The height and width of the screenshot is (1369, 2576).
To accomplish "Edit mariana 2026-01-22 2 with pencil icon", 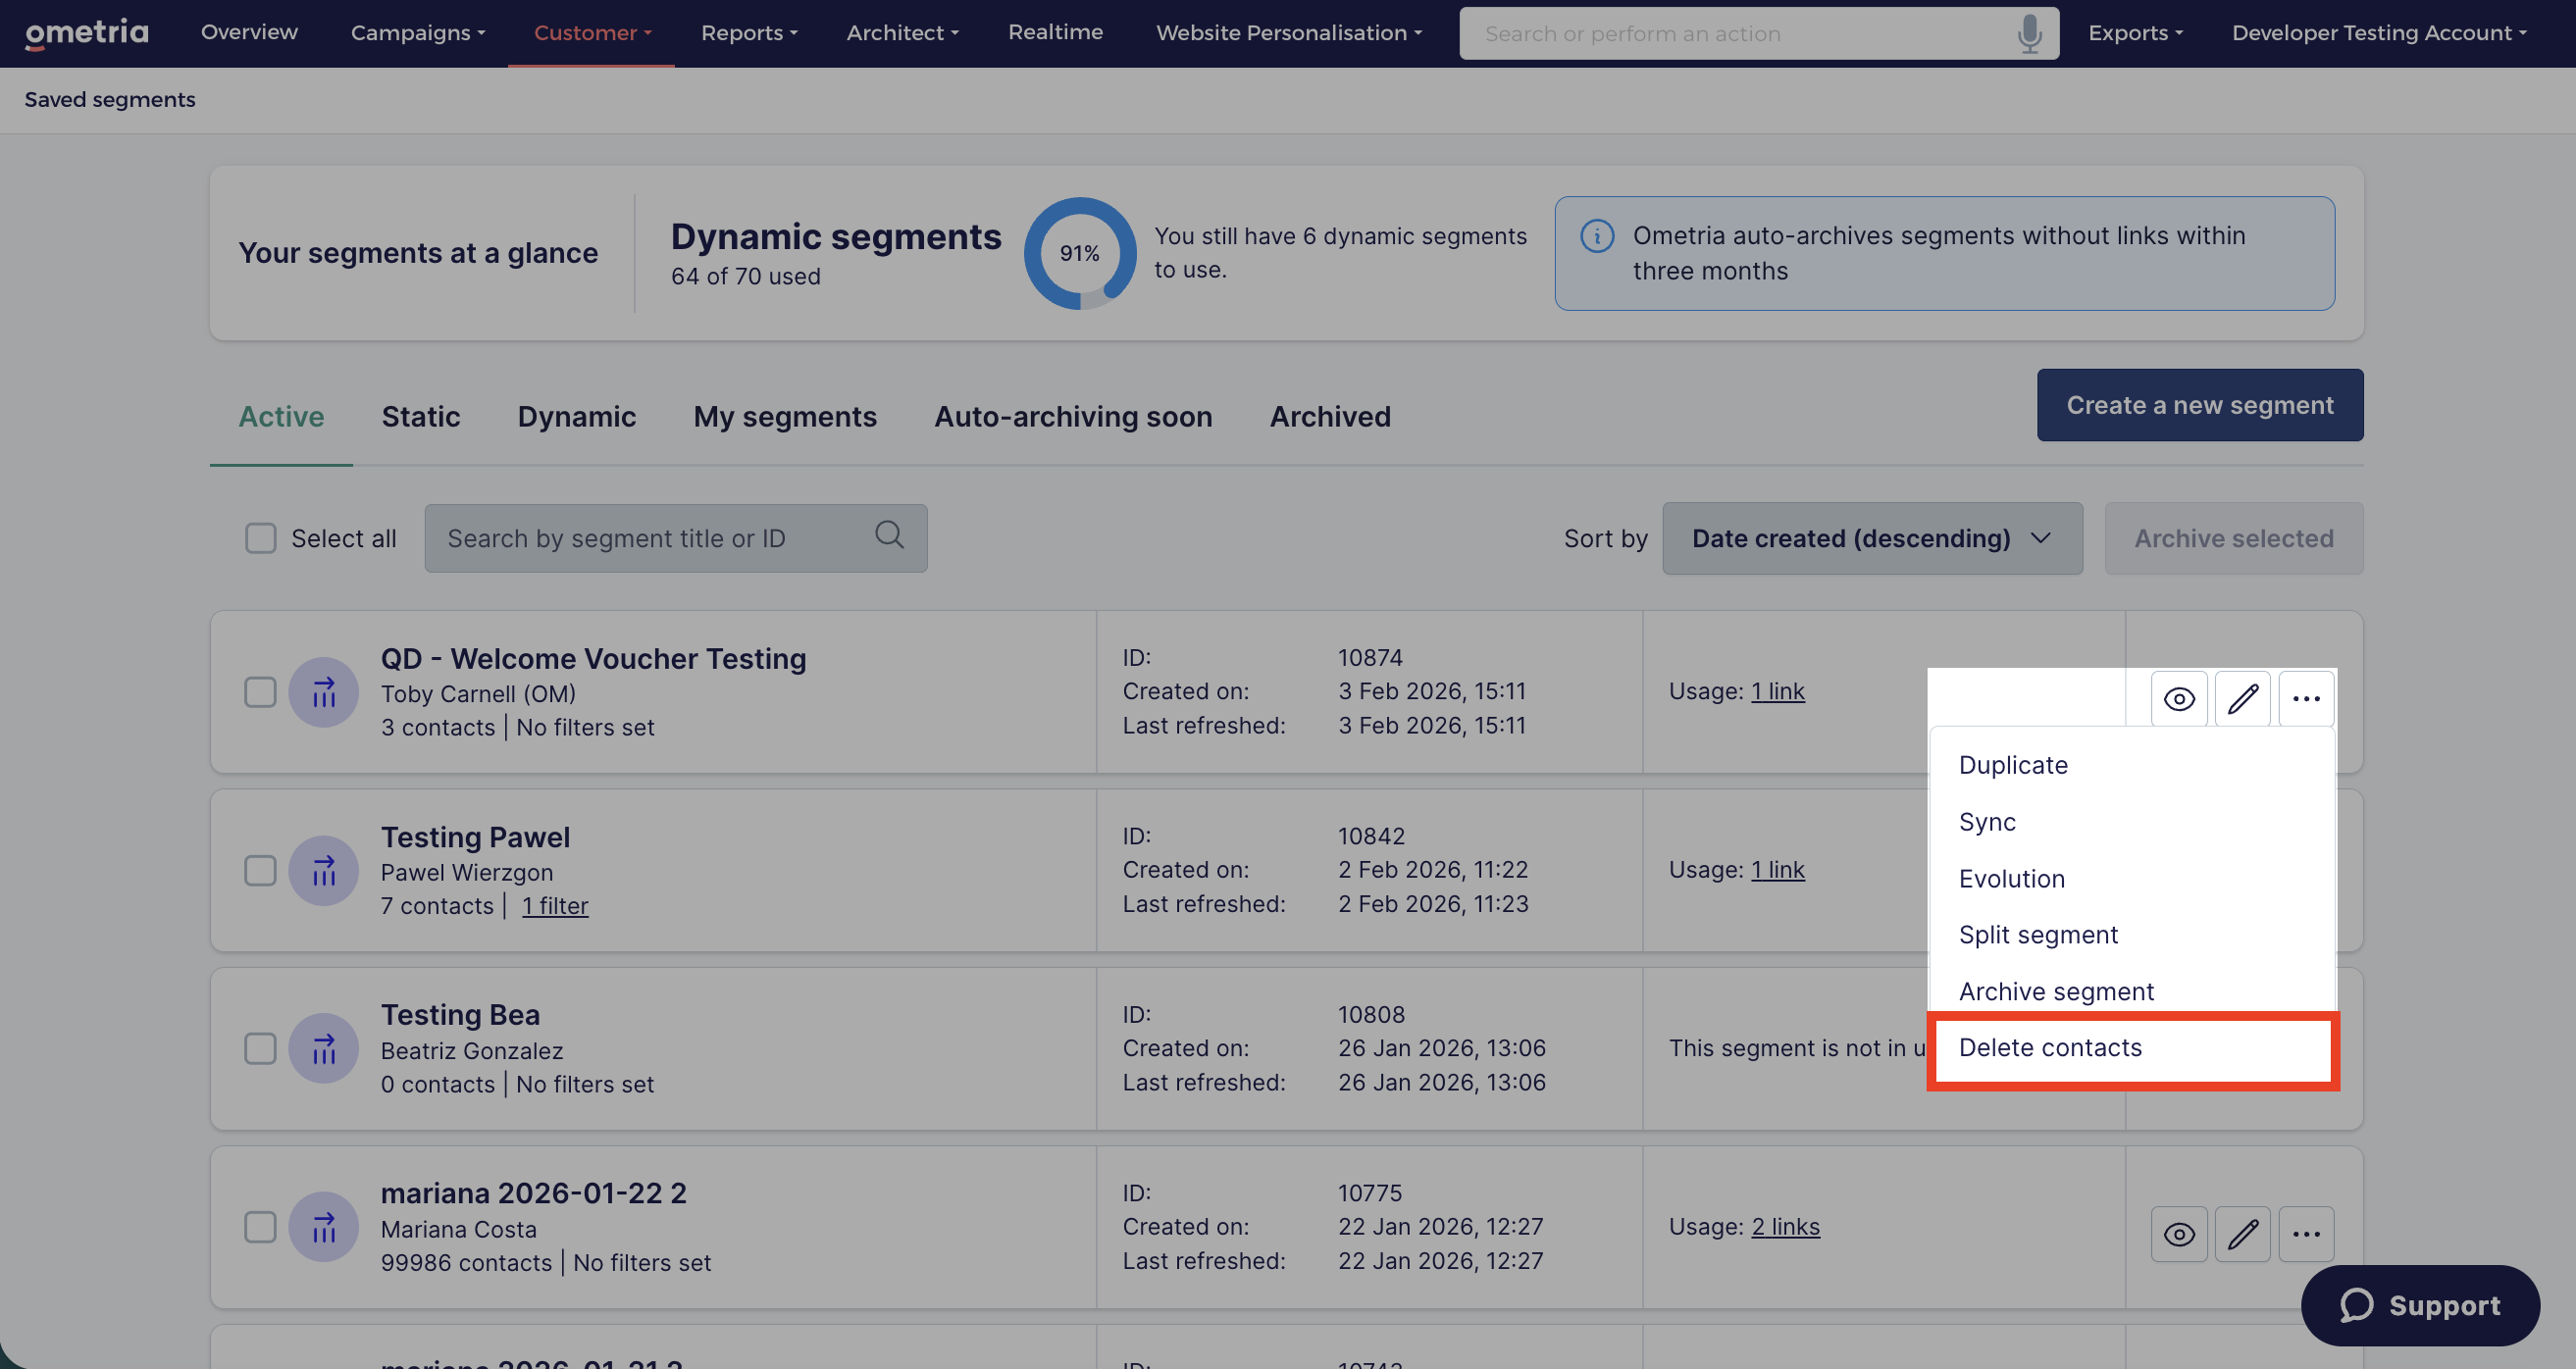I will [x=2243, y=1235].
